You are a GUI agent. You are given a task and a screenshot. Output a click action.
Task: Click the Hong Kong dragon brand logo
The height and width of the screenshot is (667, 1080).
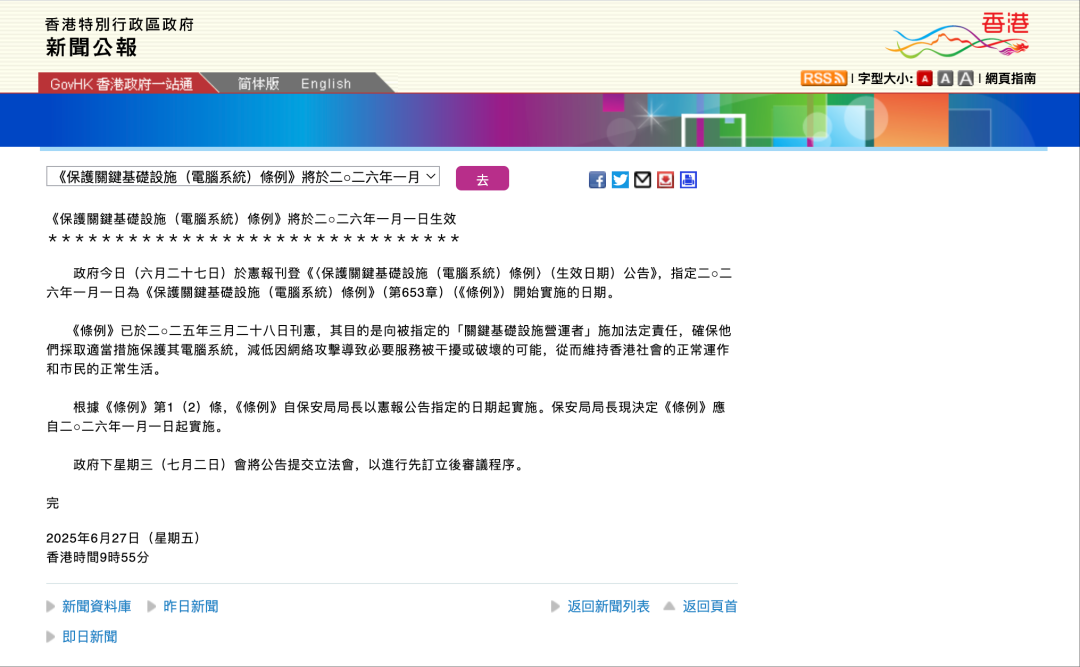click(x=958, y=36)
